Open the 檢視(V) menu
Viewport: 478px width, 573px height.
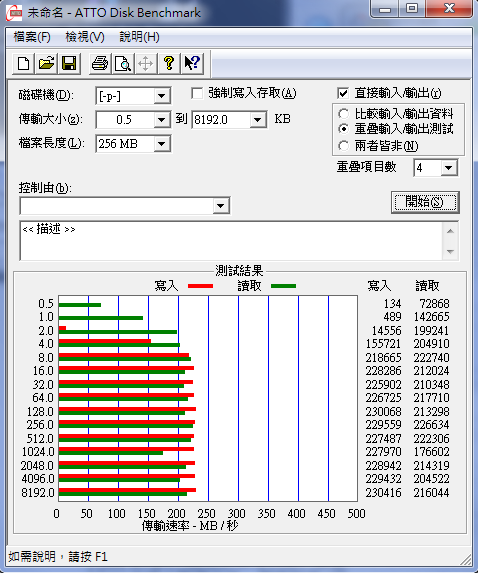(85, 37)
